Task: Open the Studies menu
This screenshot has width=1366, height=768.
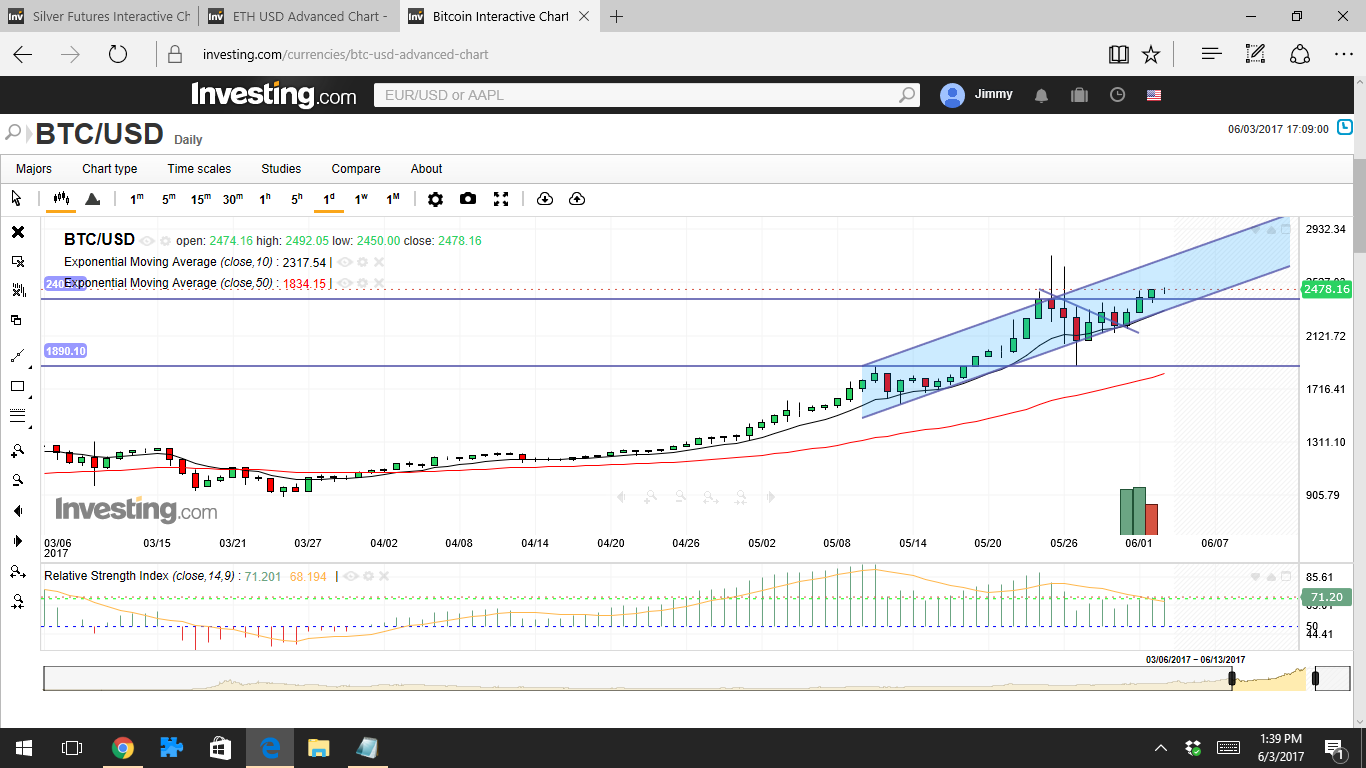Action: (x=281, y=169)
